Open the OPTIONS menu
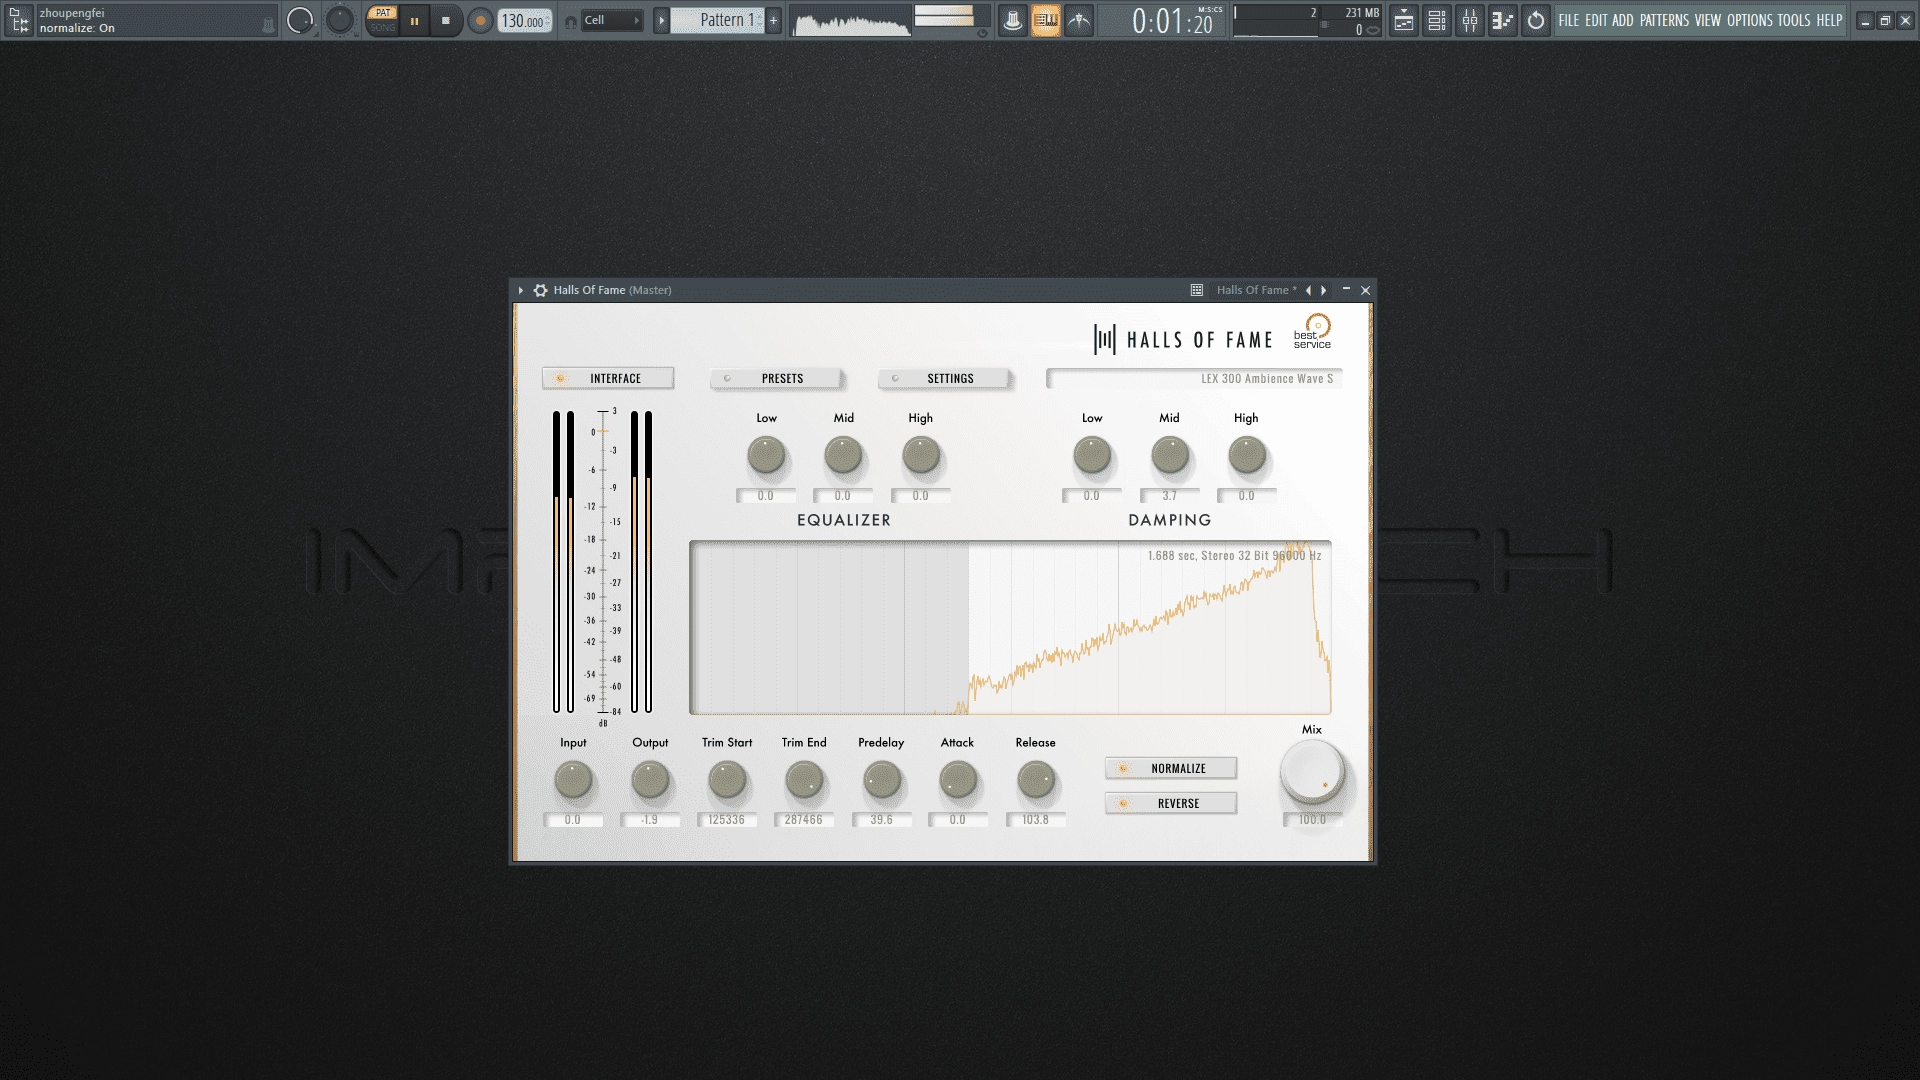Screen dimensions: 1920x1080 tap(1750, 20)
